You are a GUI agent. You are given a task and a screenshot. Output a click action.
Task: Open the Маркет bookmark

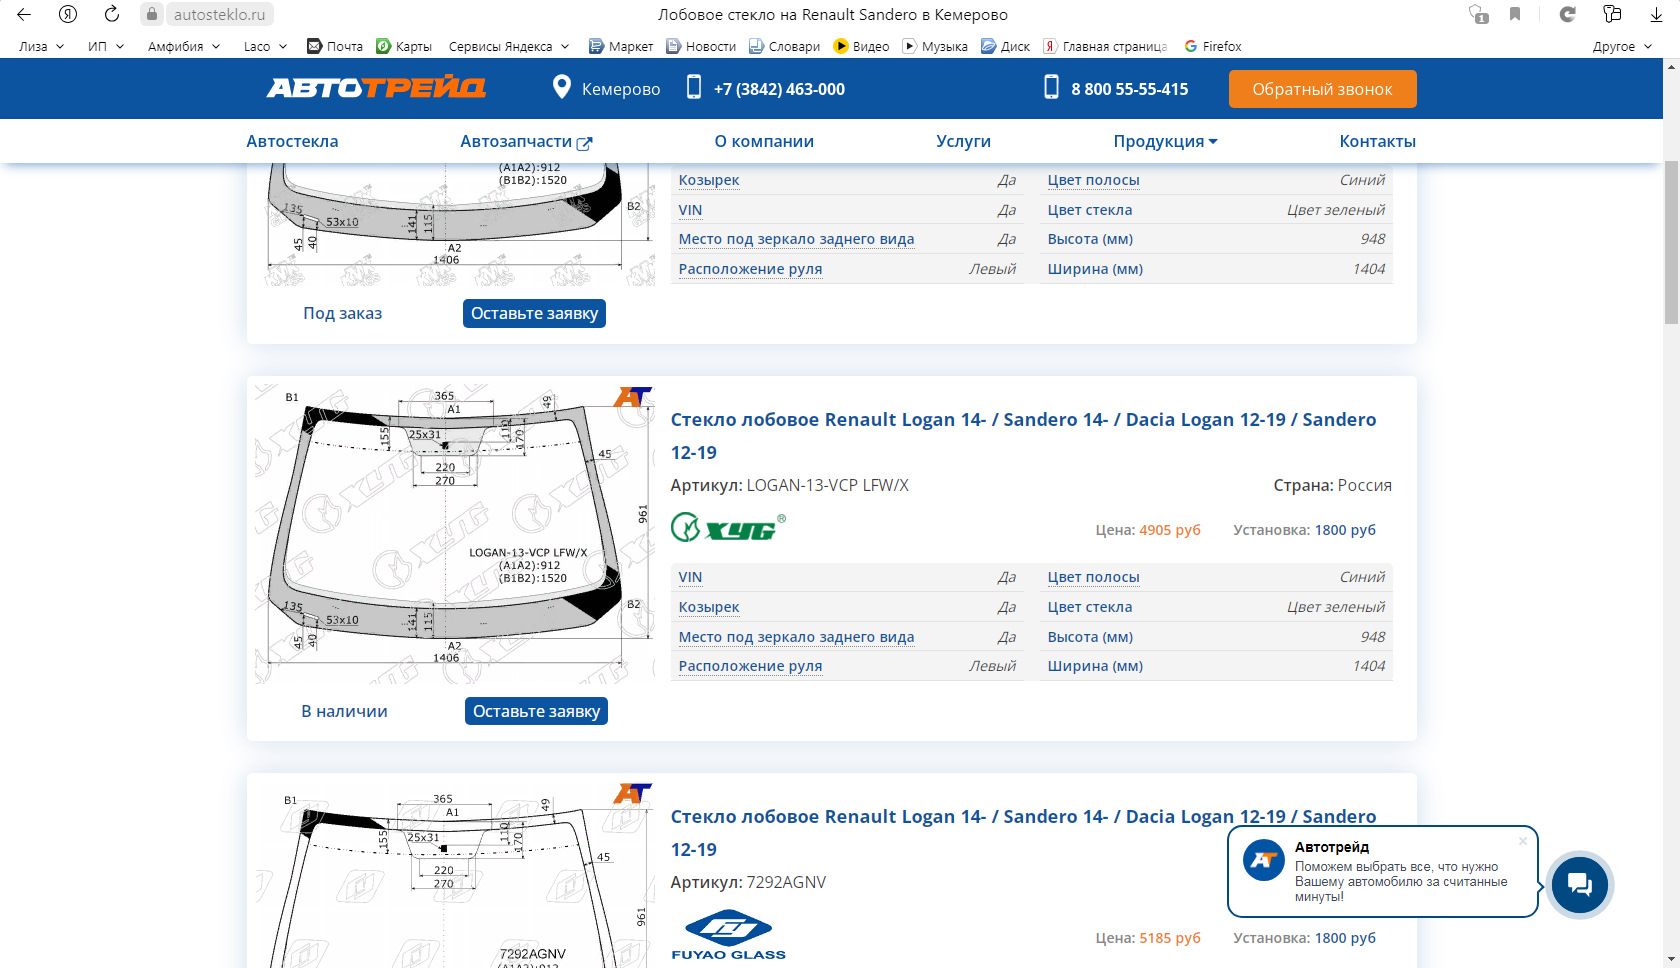click(621, 46)
